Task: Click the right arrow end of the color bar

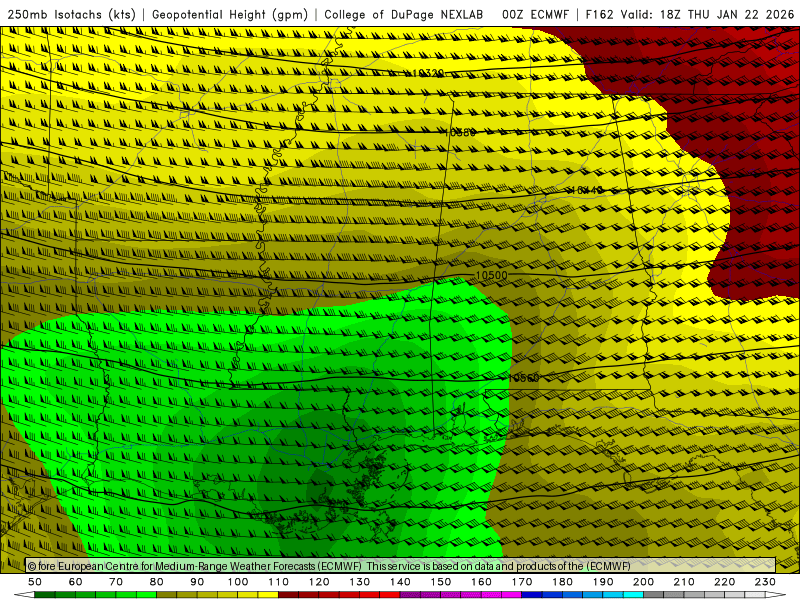Action: coord(776,595)
